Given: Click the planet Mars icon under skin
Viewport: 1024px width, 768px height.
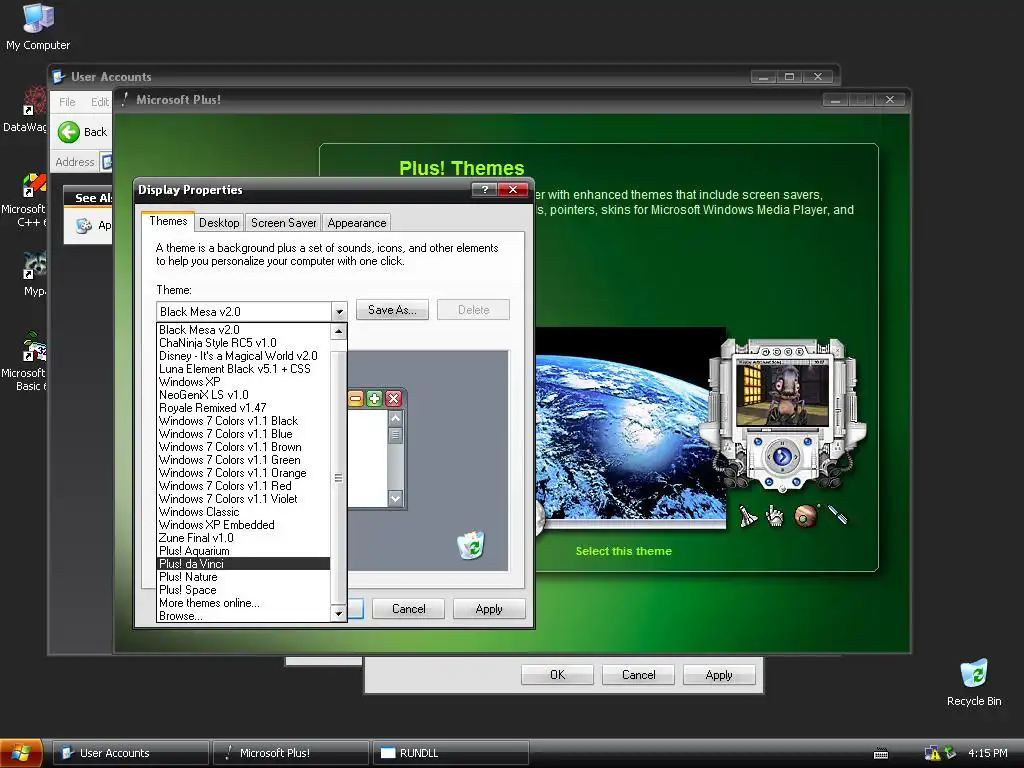Looking at the screenshot, I should (806, 516).
